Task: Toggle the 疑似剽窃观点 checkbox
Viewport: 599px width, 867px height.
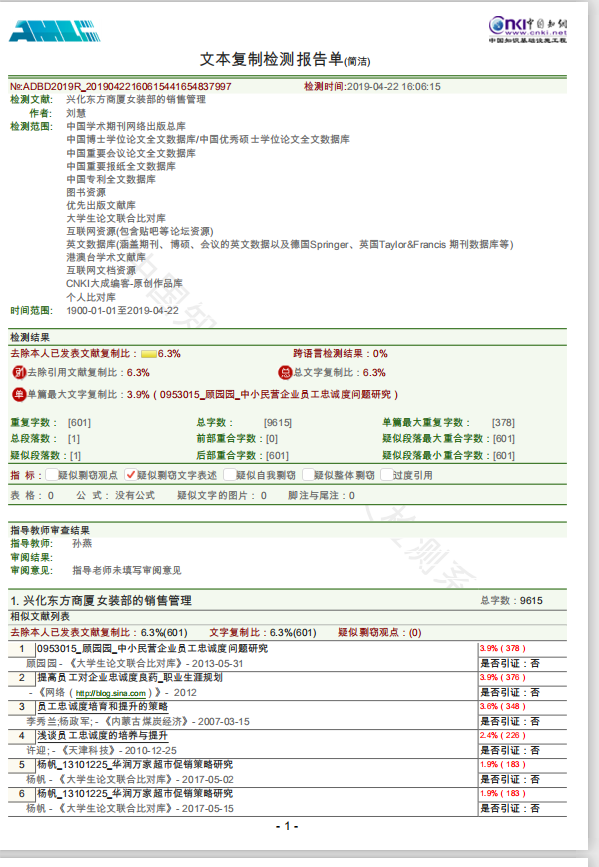Action: [x=51, y=474]
